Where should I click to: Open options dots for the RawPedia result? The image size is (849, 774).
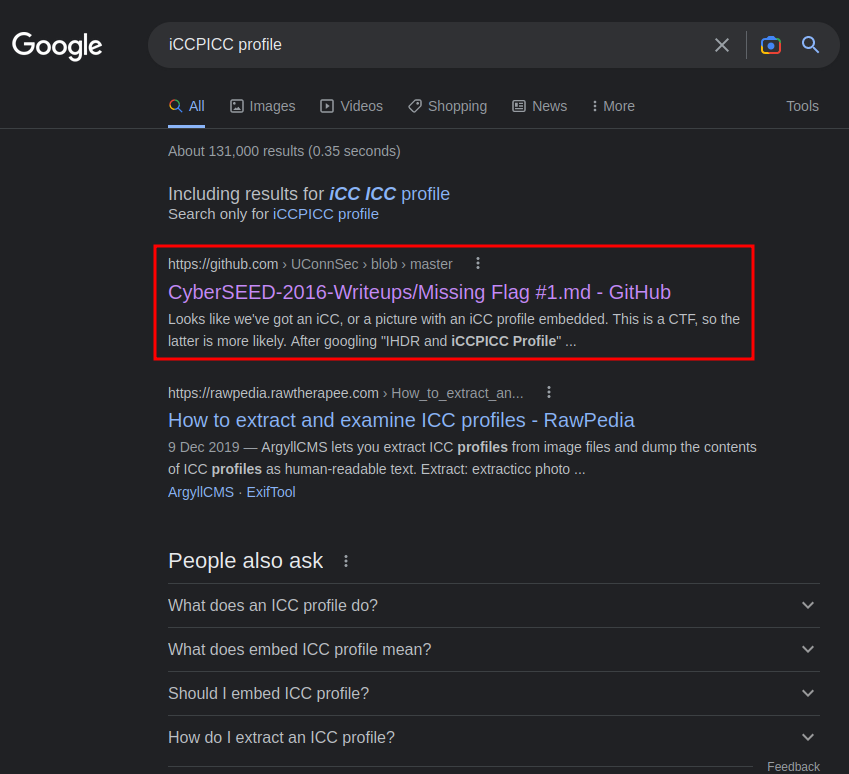[x=548, y=392]
